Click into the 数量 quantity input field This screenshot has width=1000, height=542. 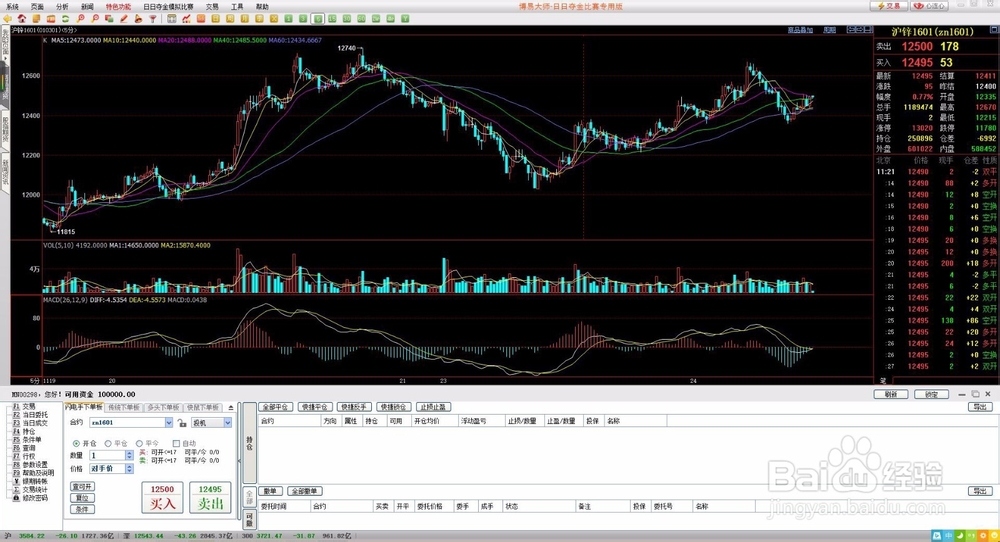click(x=107, y=455)
